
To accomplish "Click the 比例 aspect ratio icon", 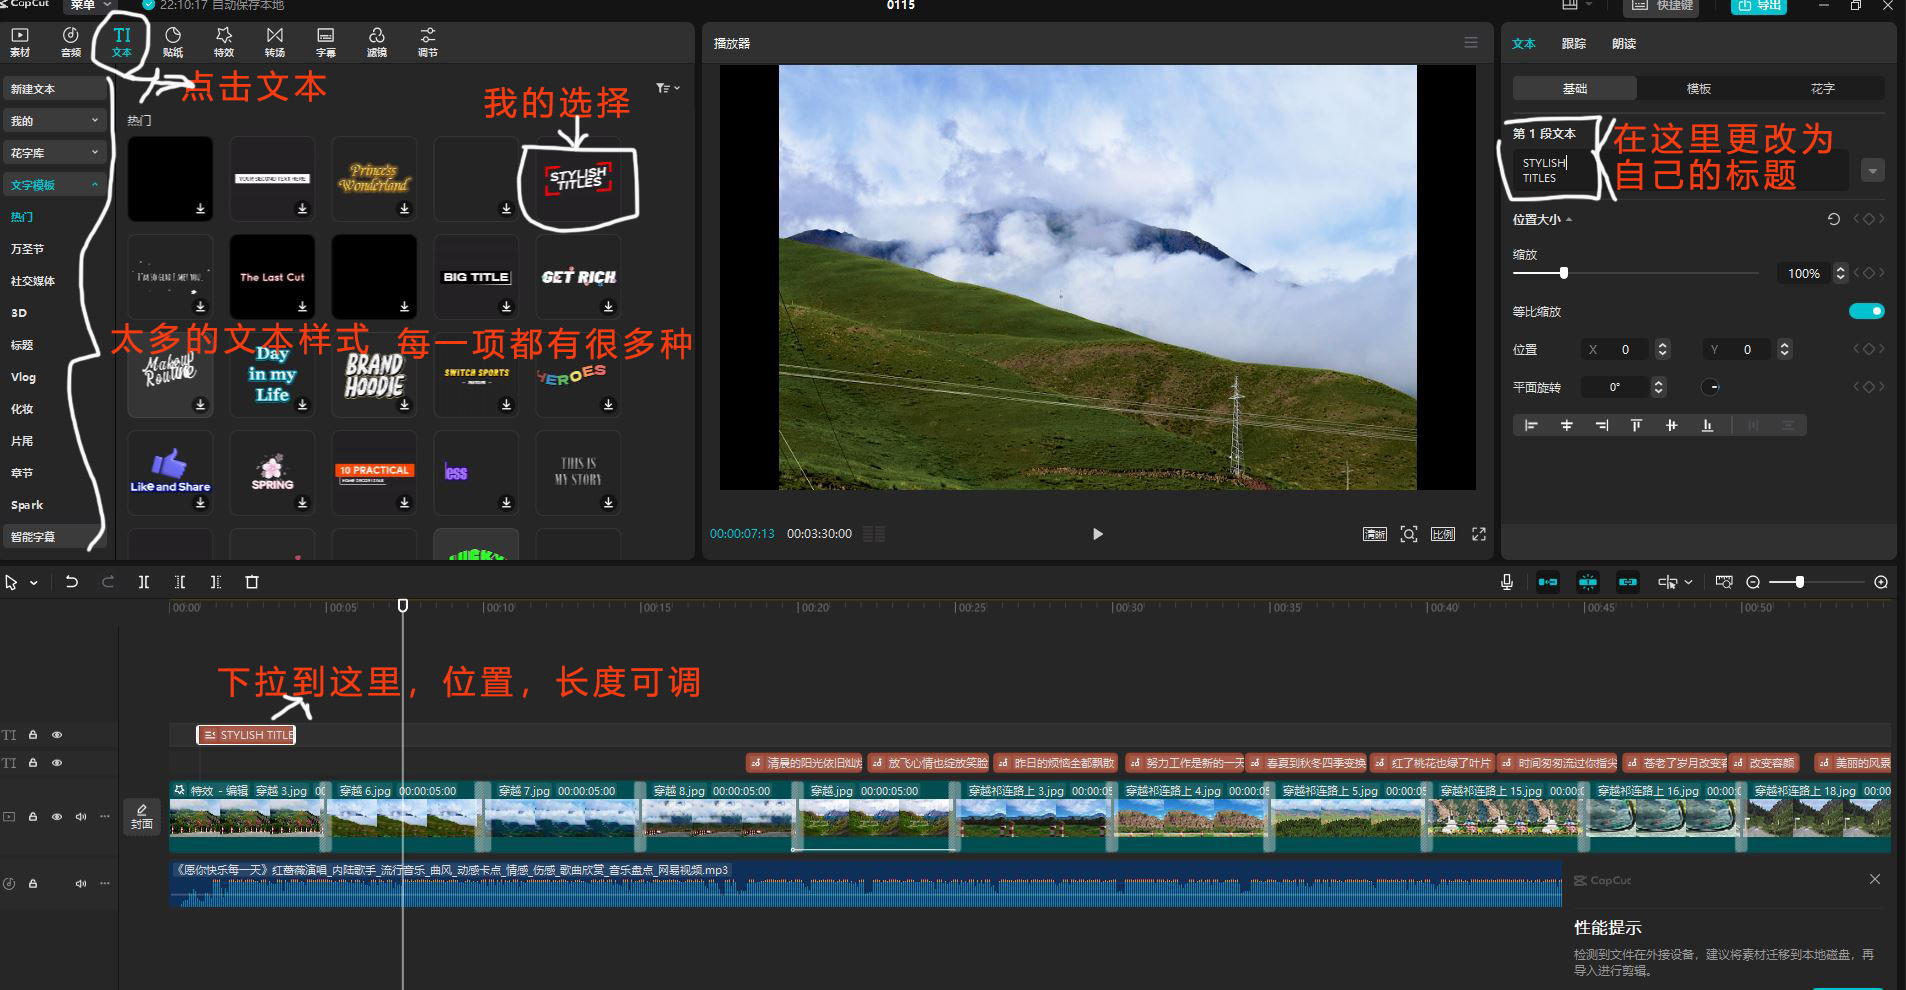I will point(1443,534).
